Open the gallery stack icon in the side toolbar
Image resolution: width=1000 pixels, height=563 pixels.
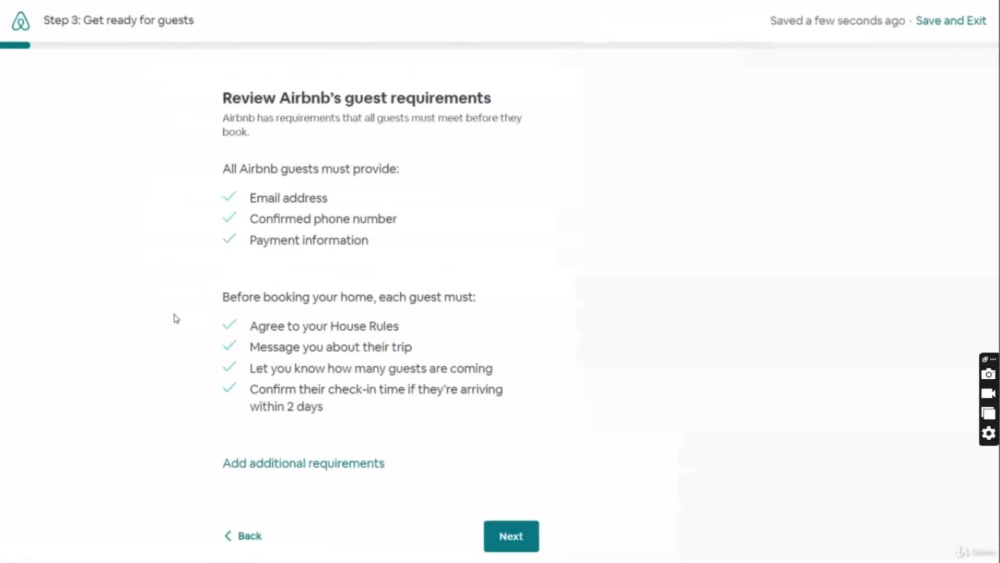click(x=988, y=414)
